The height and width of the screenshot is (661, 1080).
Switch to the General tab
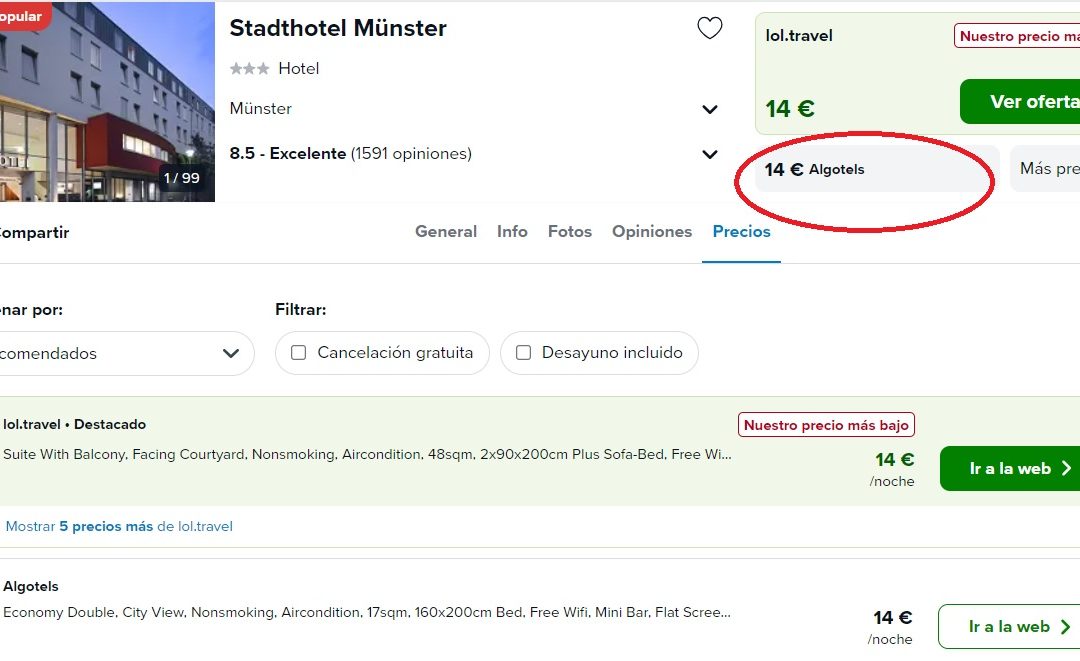point(446,231)
